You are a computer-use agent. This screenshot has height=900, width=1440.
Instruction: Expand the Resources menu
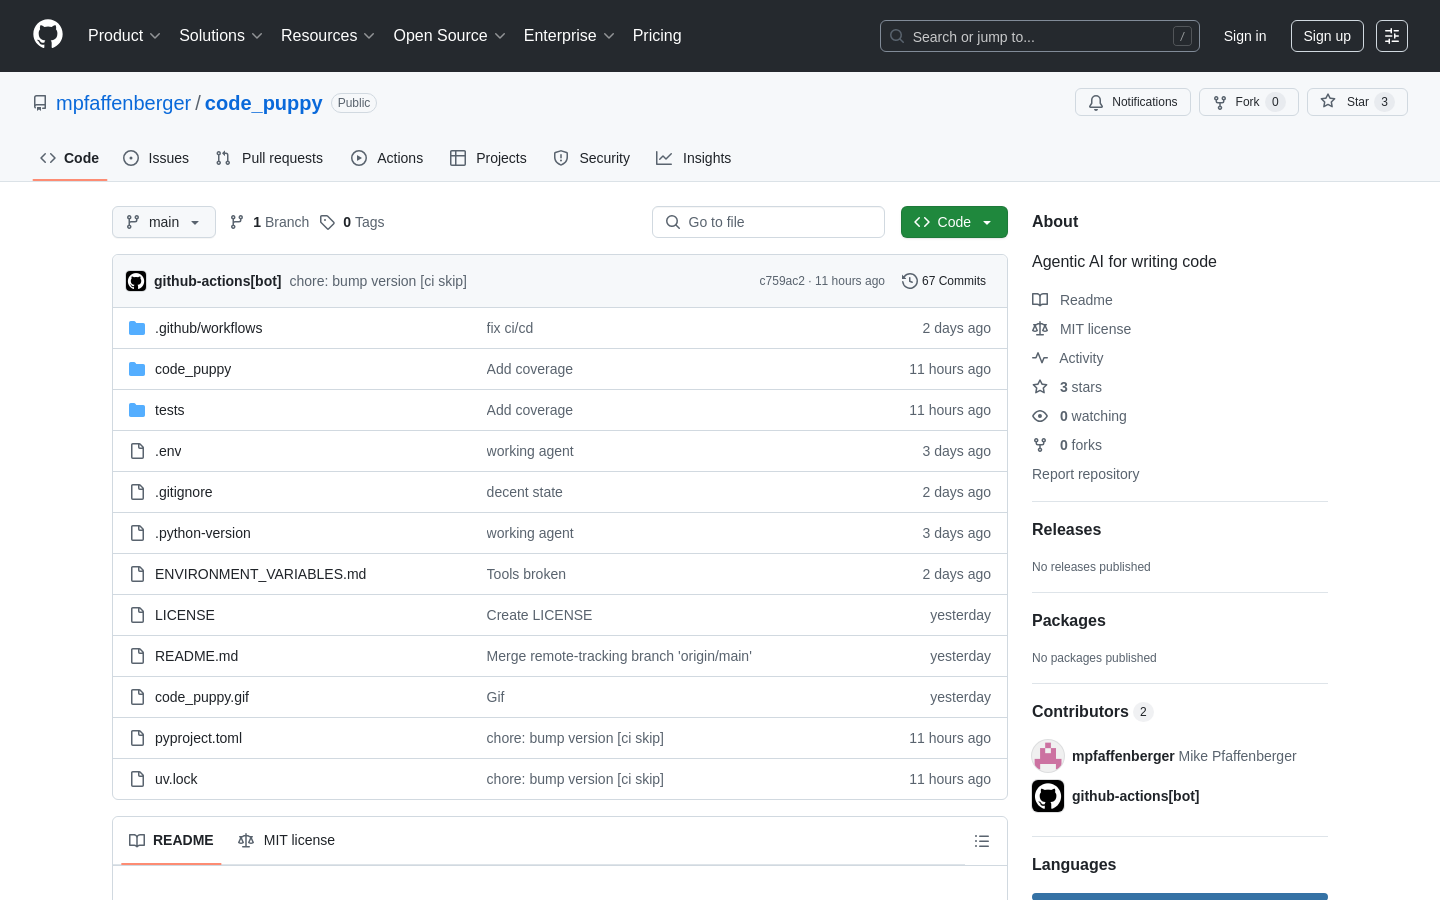(x=328, y=36)
